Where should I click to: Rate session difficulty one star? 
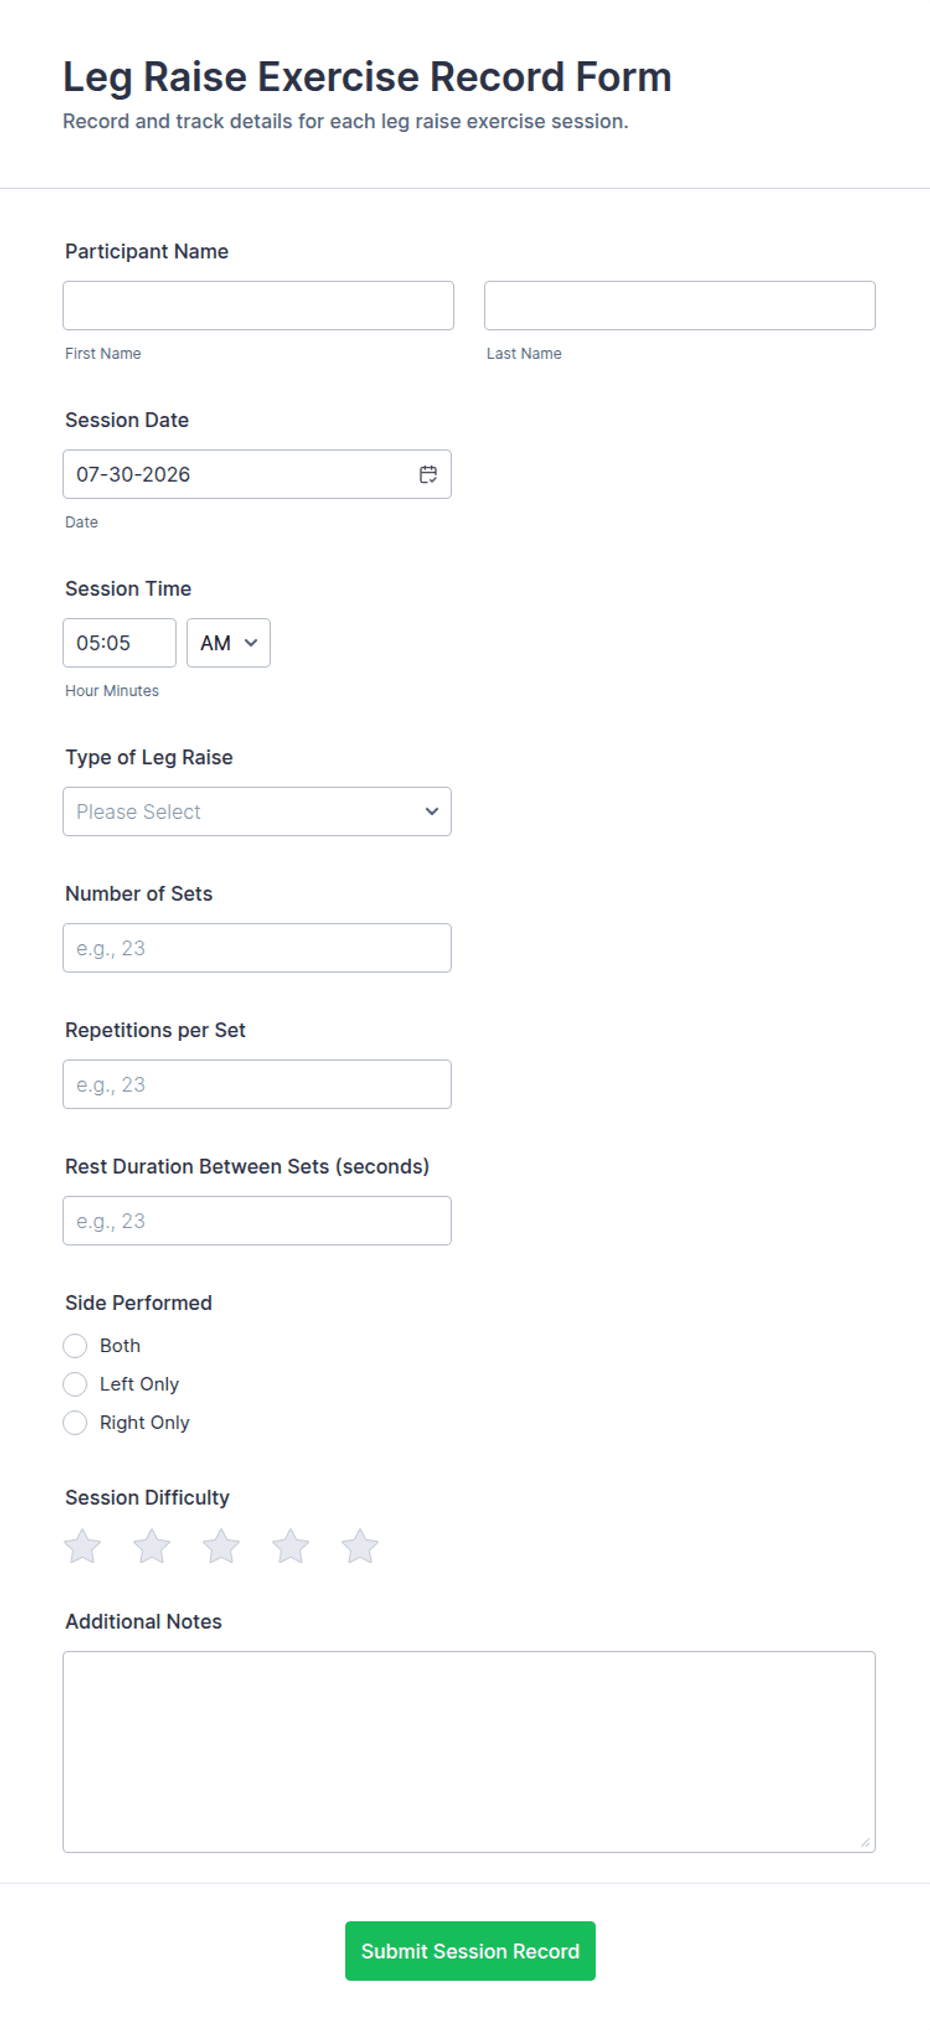pos(83,1546)
